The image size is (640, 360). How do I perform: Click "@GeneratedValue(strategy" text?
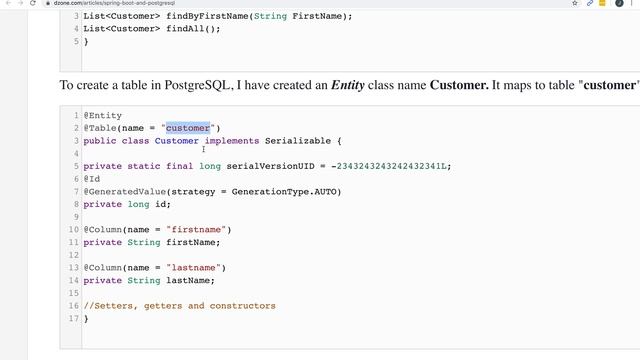[x=149, y=191]
